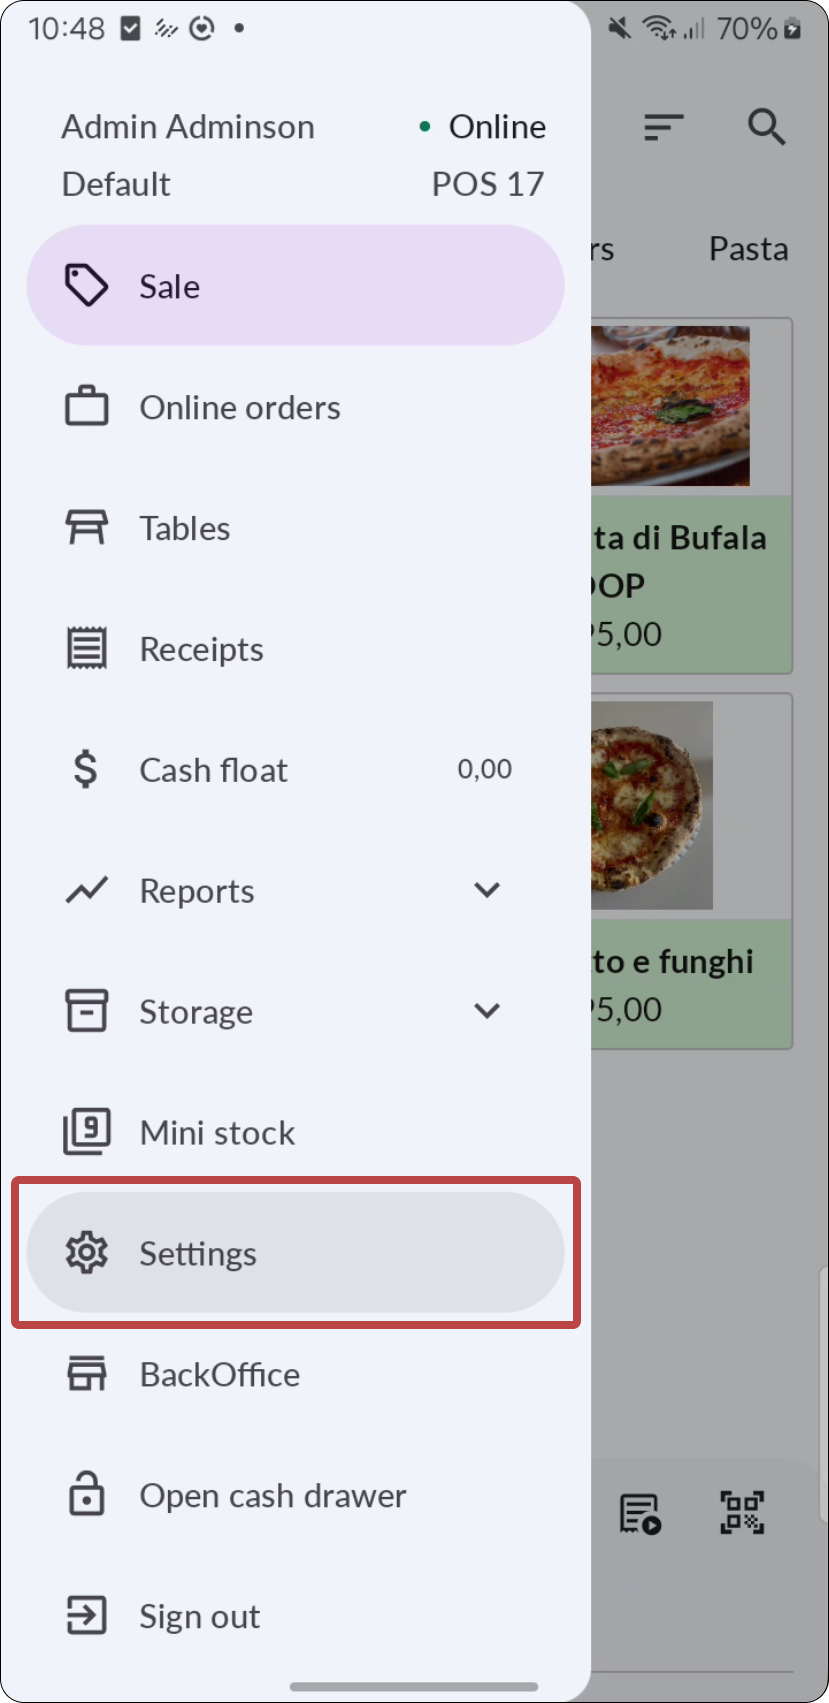Open Online orders from the drawer
Screen dimensions: 829x1703
pos(240,408)
